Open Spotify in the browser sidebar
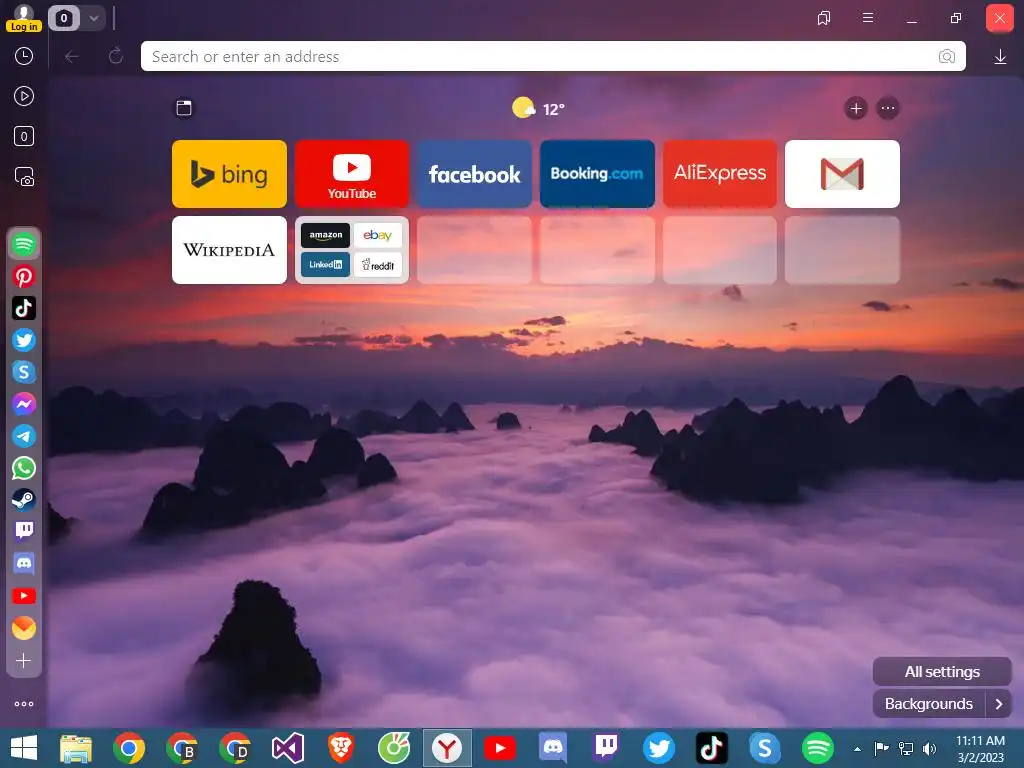Screen dimensions: 1024x768 24,244
